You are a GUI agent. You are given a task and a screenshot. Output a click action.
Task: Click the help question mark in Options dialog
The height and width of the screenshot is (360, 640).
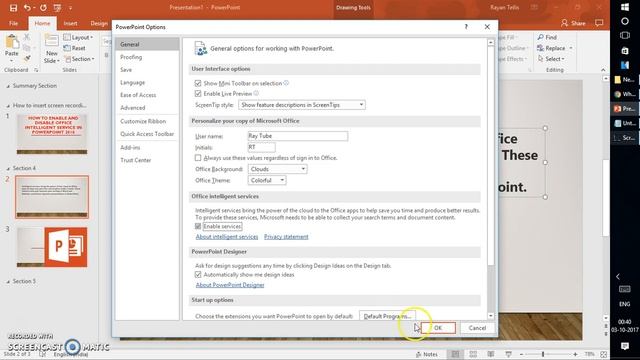coord(466,27)
